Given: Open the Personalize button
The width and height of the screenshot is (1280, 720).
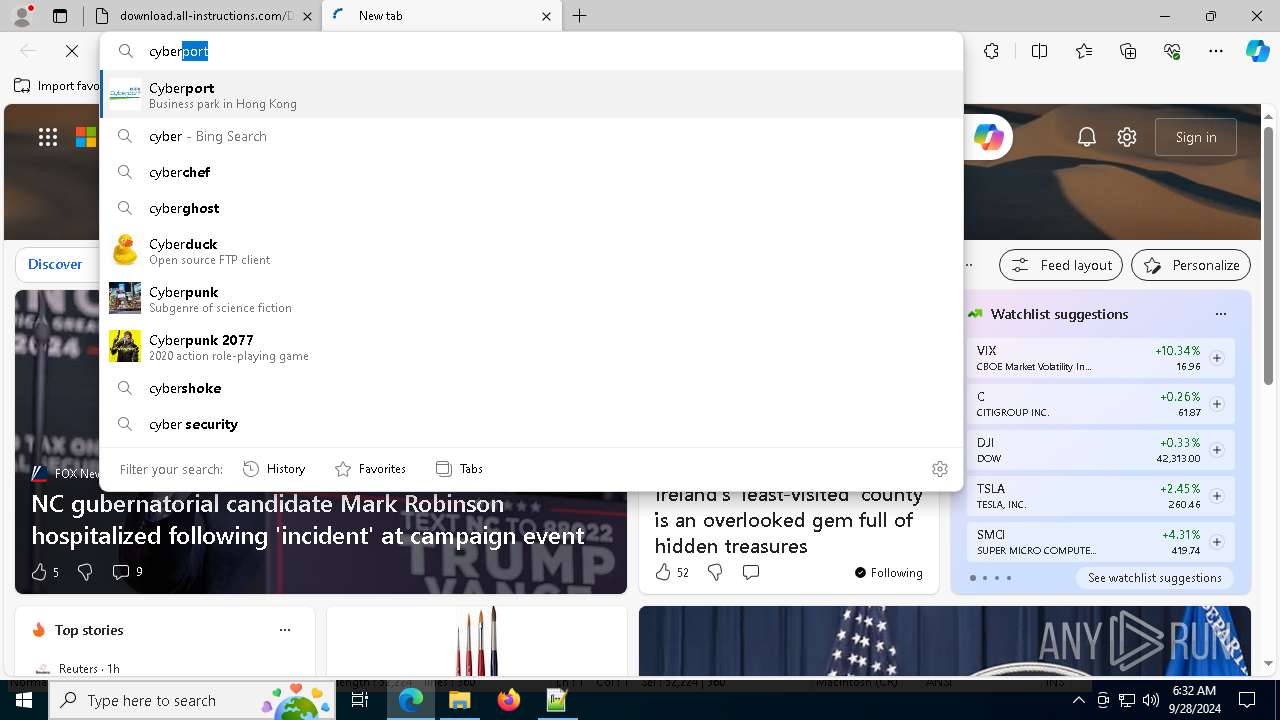Looking at the screenshot, I should pyautogui.click(x=1191, y=265).
